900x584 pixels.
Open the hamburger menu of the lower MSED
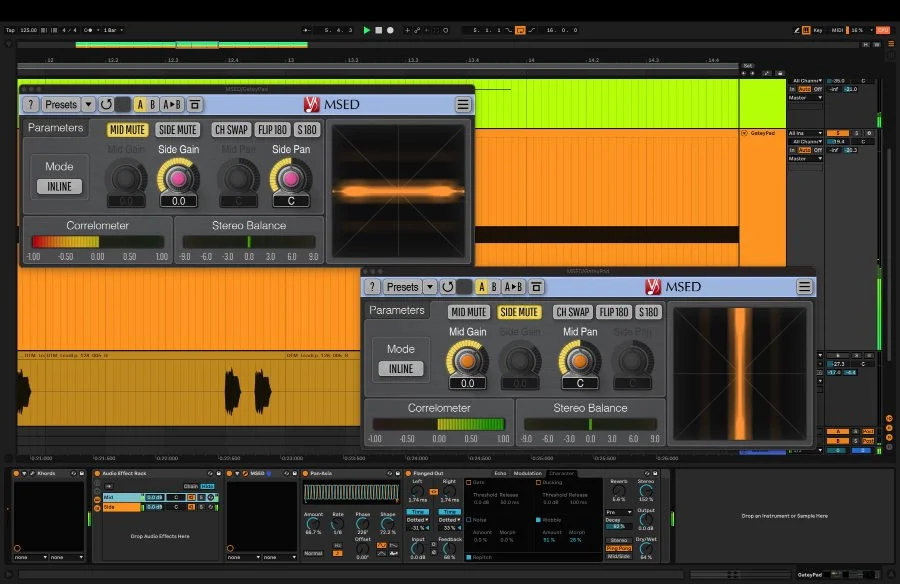[804, 287]
